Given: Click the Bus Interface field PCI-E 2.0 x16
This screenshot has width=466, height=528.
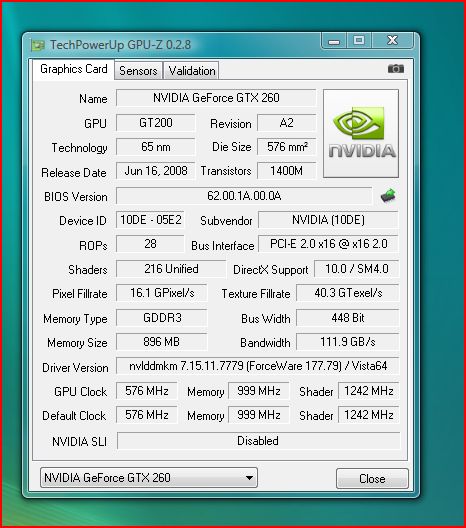Looking at the screenshot, I should click(x=328, y=244).
